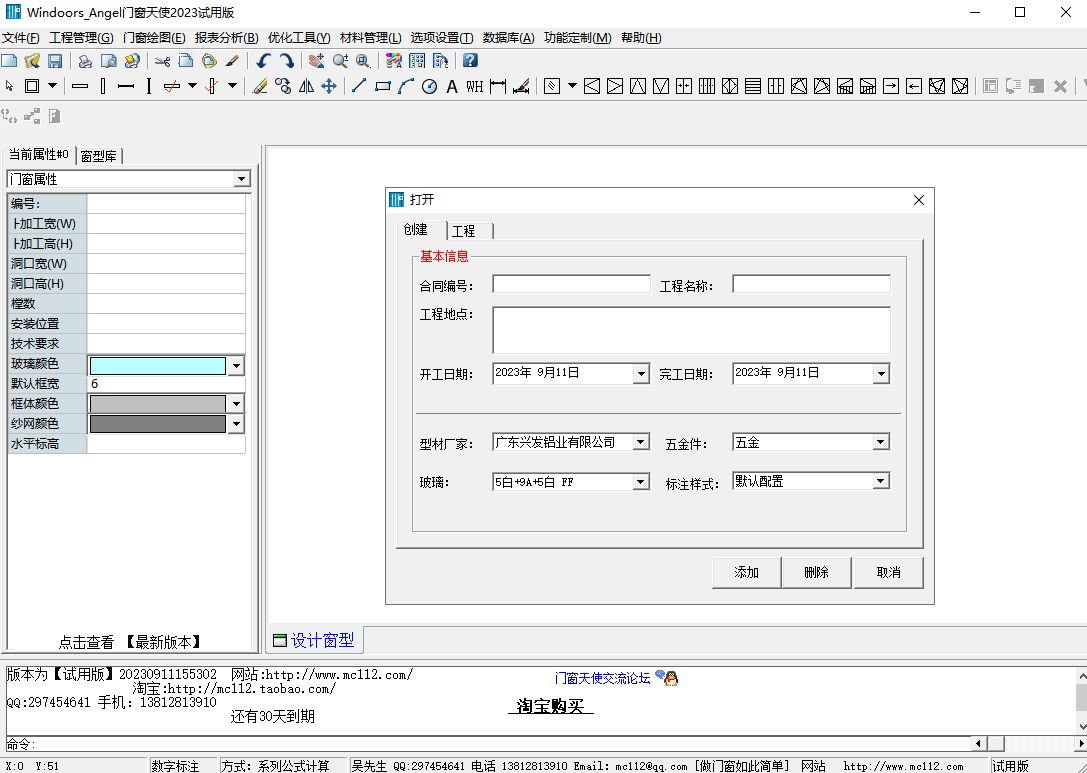Image resolution: width=1087 pixels, height=773 pixels.
Task: Click the Mirror flip tool icon
Action: pyautogui.click(x=306, y=86)
